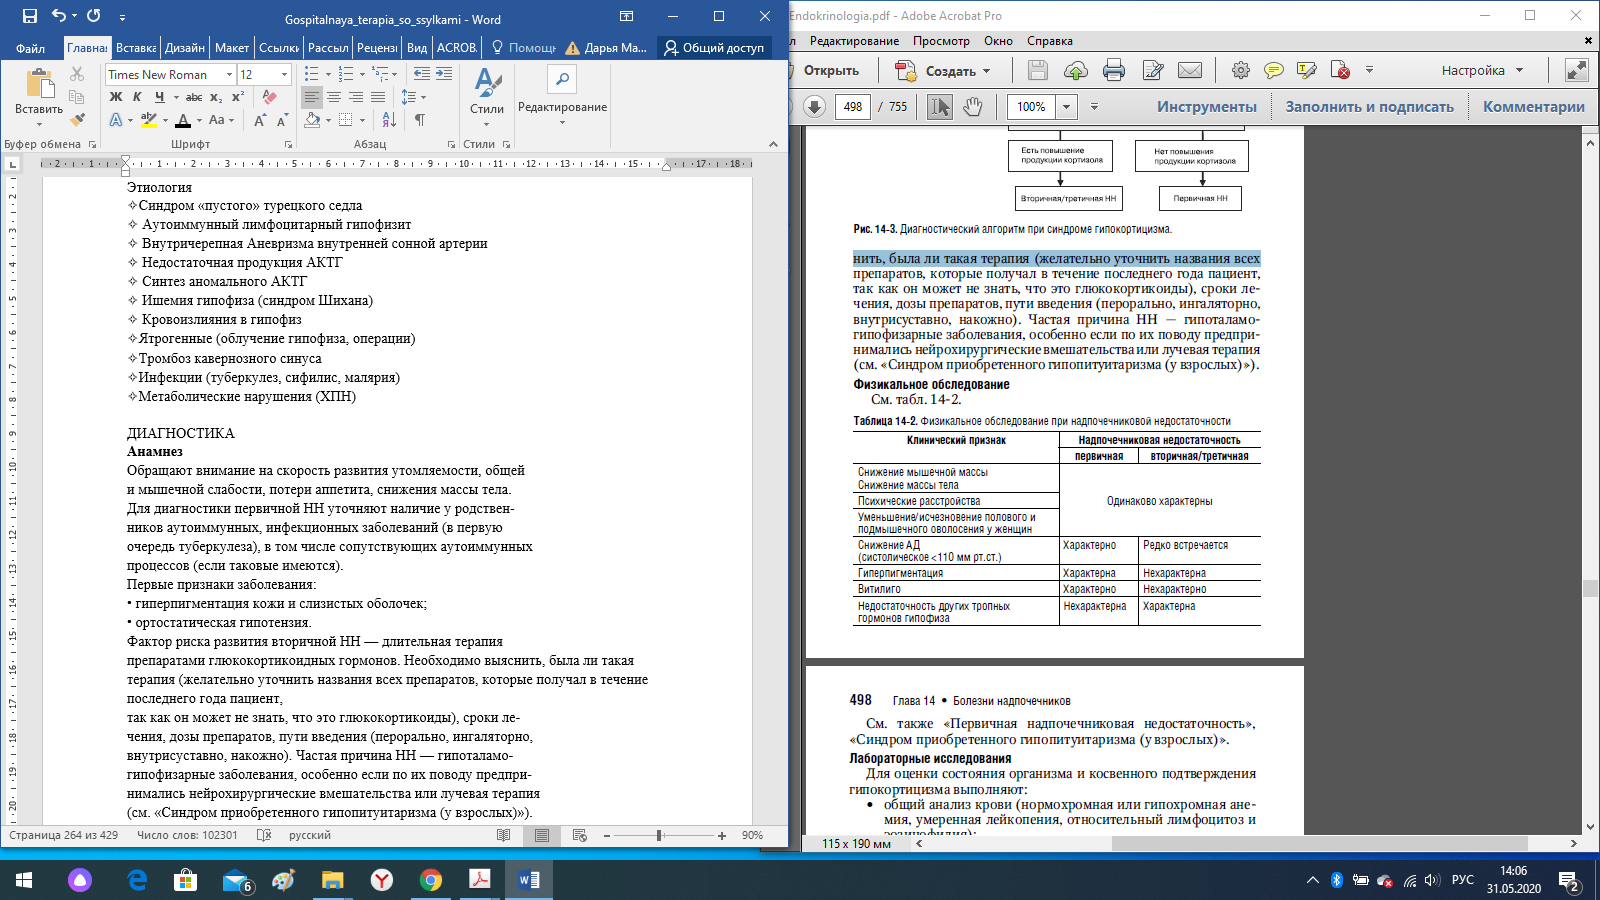Image resolution: width=1600 pixels, height=900 pixels.
Task: Choose the text selection tool in Acrobat
Action: click(x=939, y=107)
